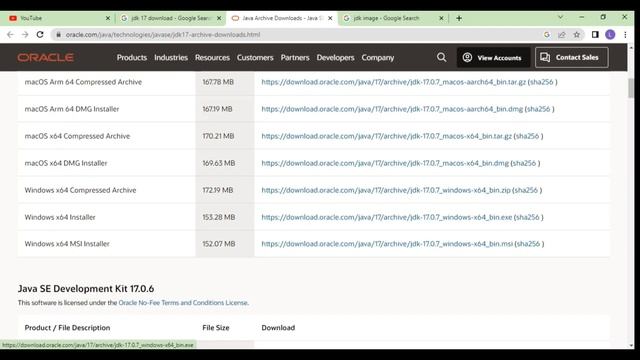
Task: Select 'Java SE Development Kit 17.0.6' heading
Action: (x=86, y=289)
